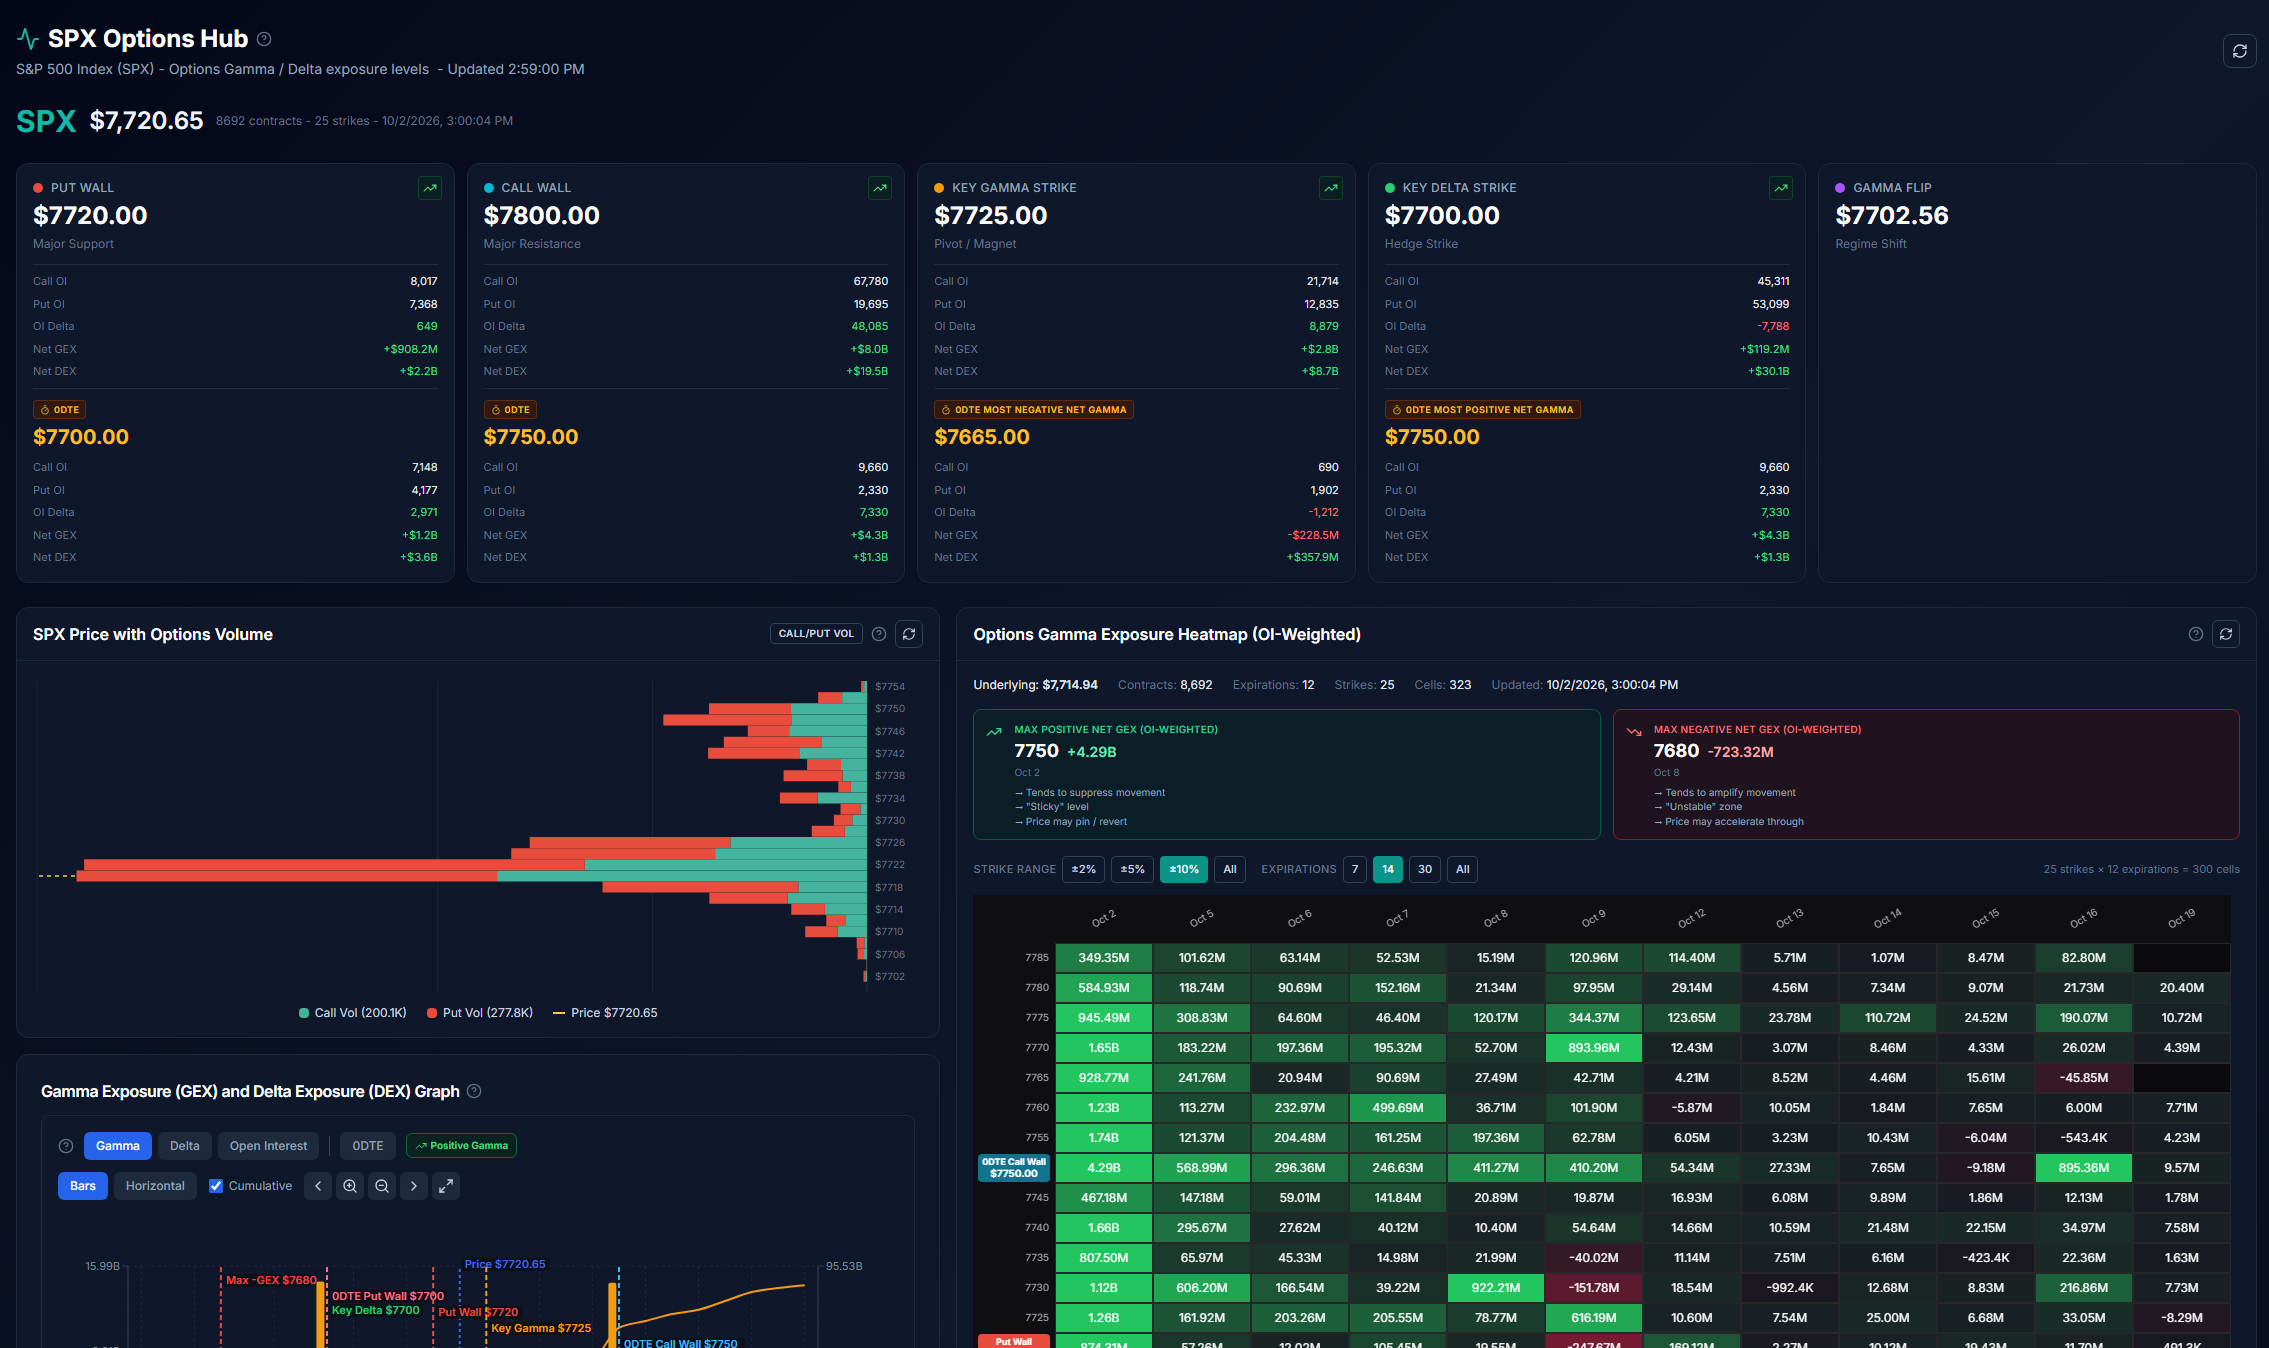Refresh the SPX Price with Options Volume chart

pos(909,634)
